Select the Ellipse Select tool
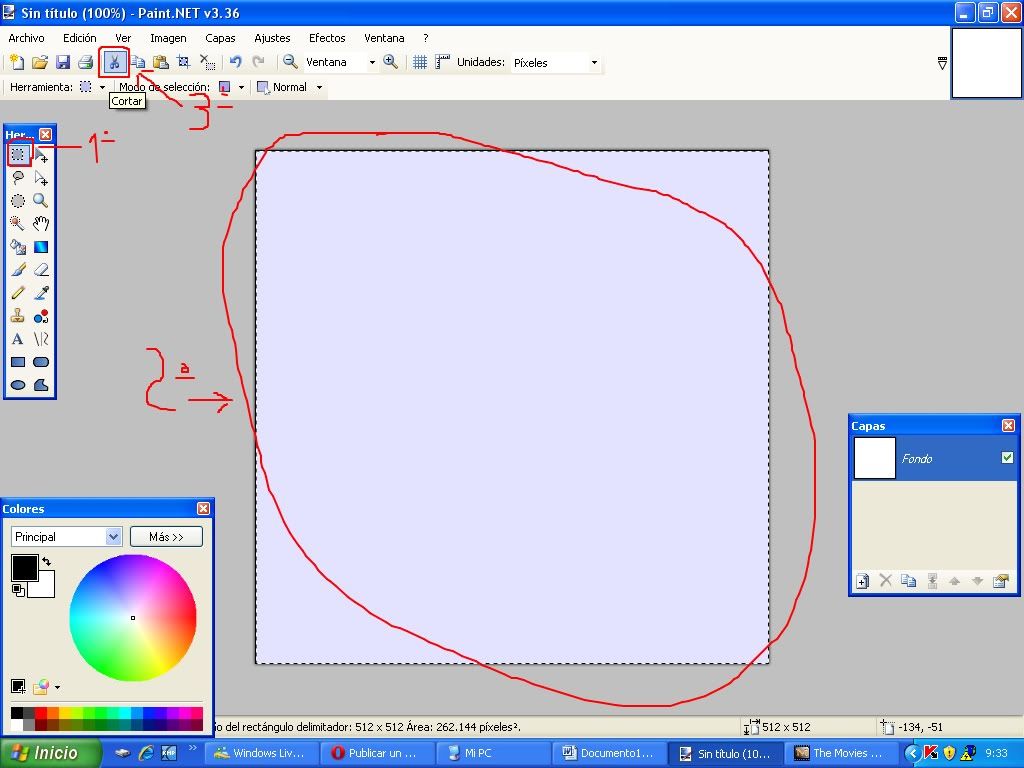1024x768 pixels. 18,200
